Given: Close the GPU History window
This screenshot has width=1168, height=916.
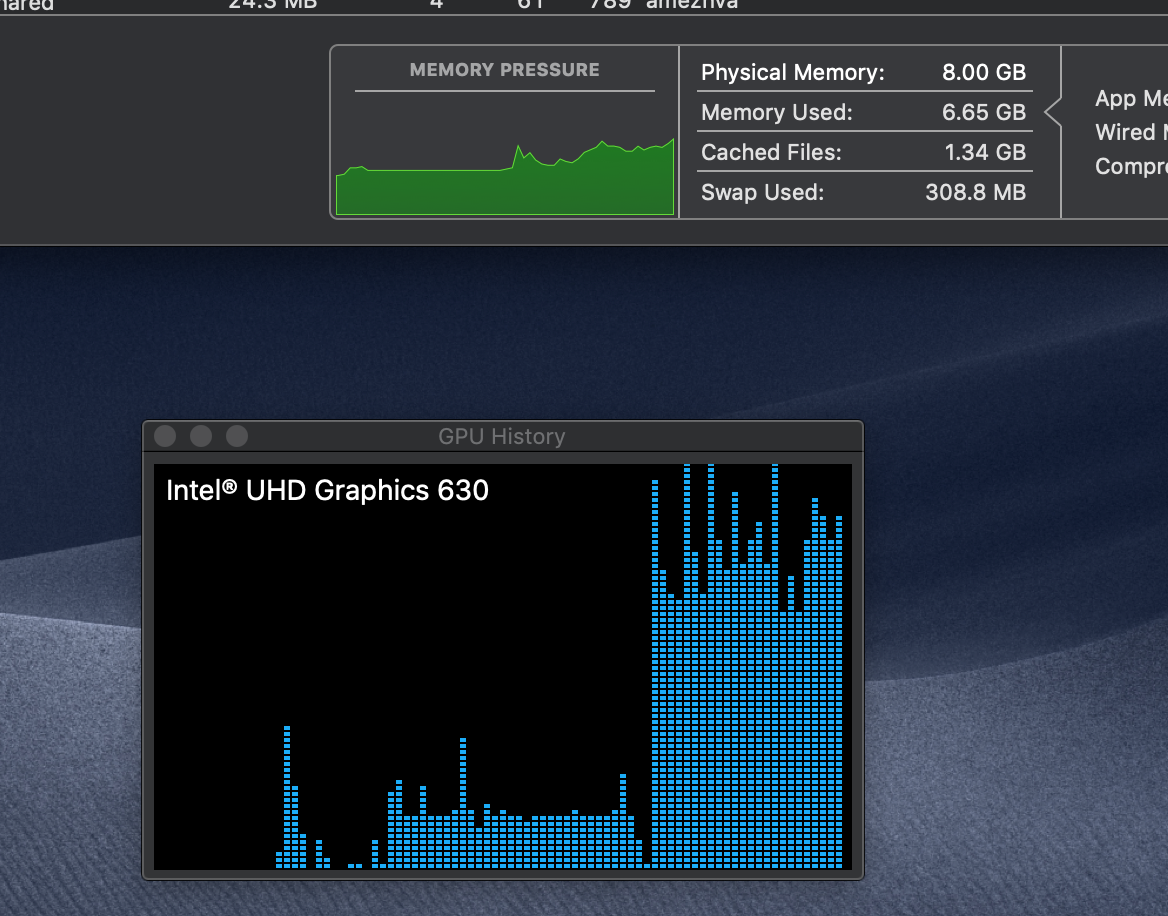Looking at the screenshot, I should click(x=165, y=436).
